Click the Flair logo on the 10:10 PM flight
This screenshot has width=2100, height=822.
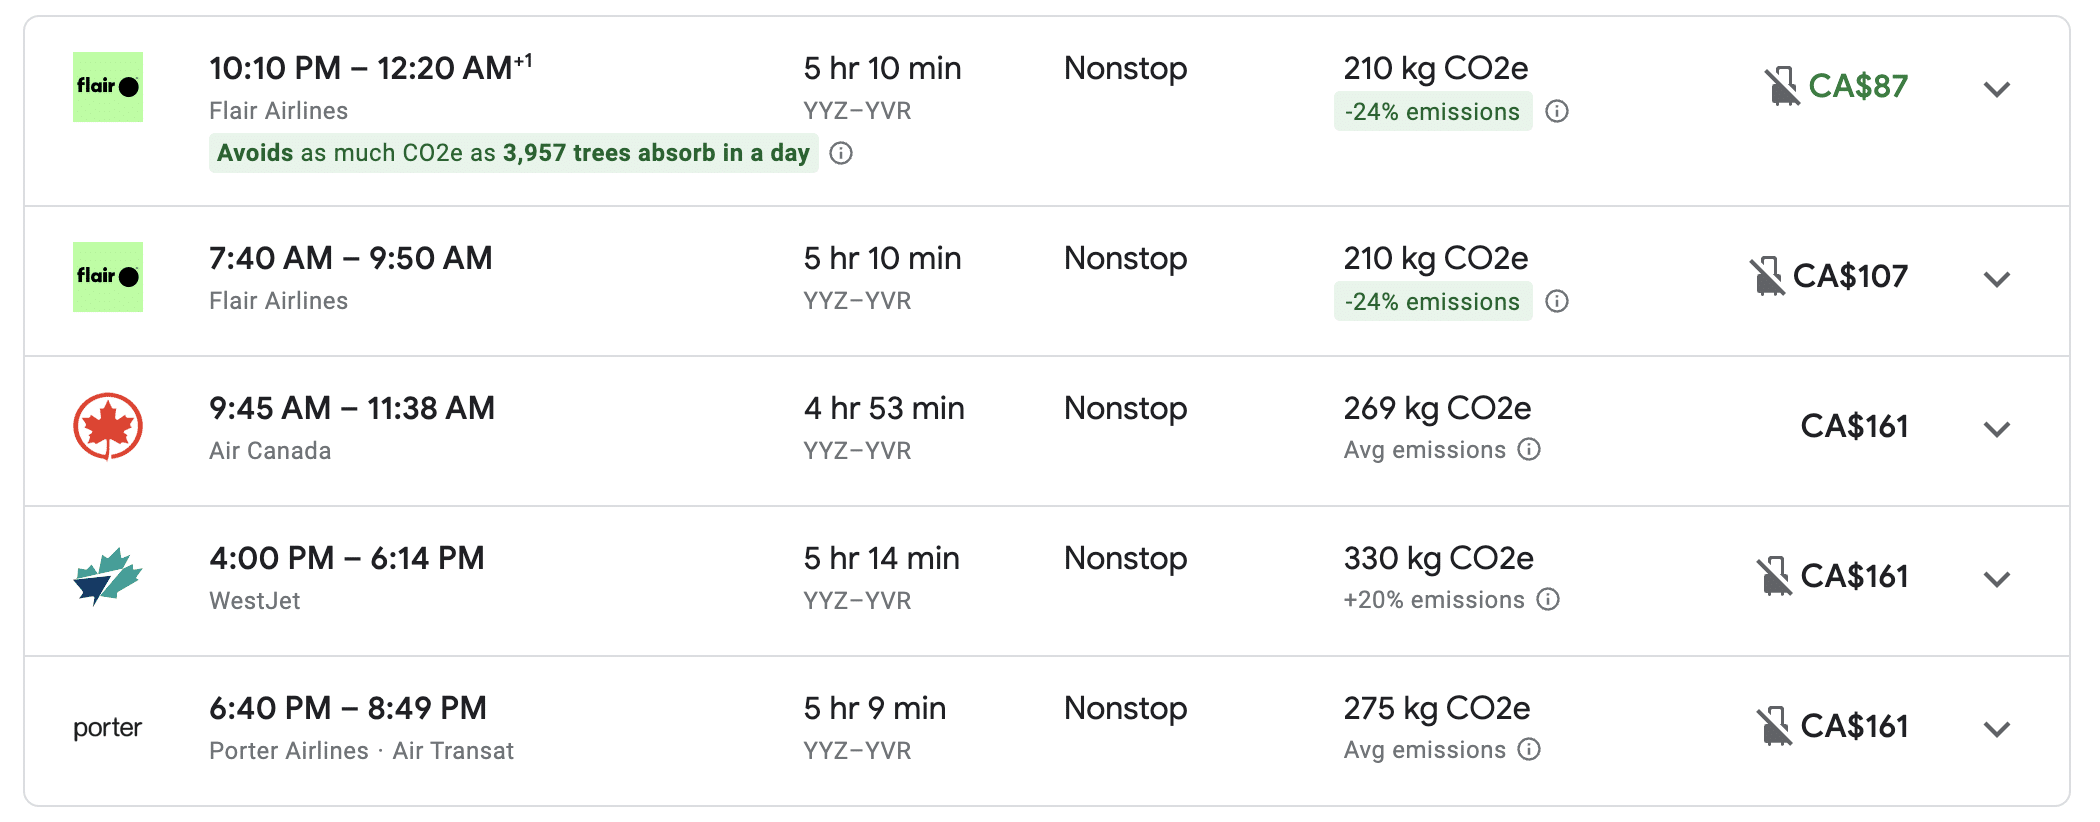(108, 87)
